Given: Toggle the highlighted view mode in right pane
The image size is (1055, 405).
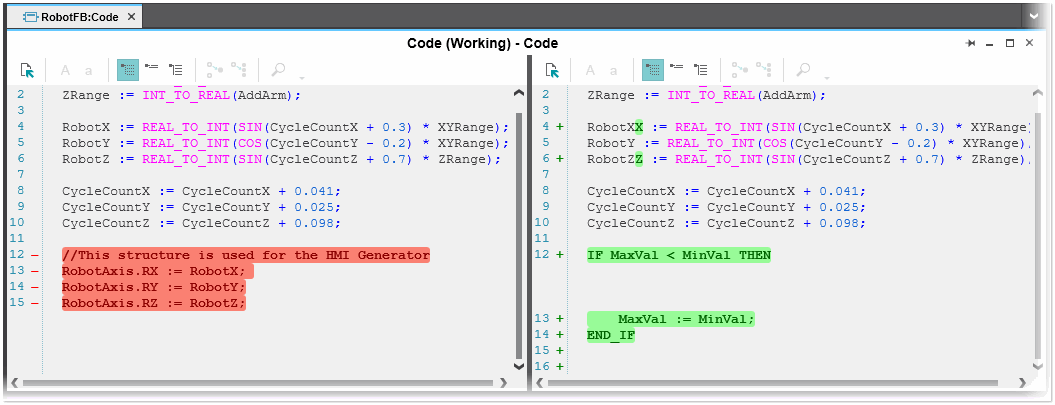Looking at the screenshot, I should click(x=653, y=70).
